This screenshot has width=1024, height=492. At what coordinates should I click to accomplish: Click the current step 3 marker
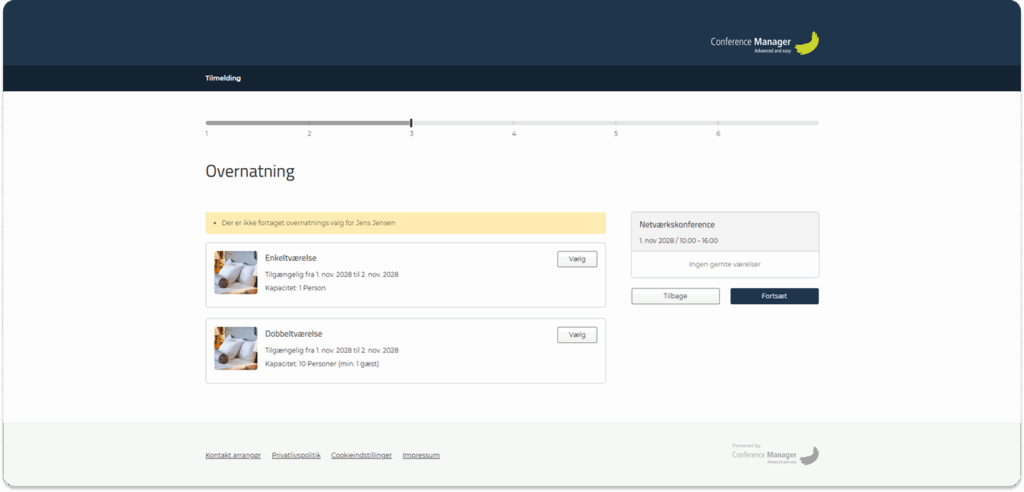point(411,124)
